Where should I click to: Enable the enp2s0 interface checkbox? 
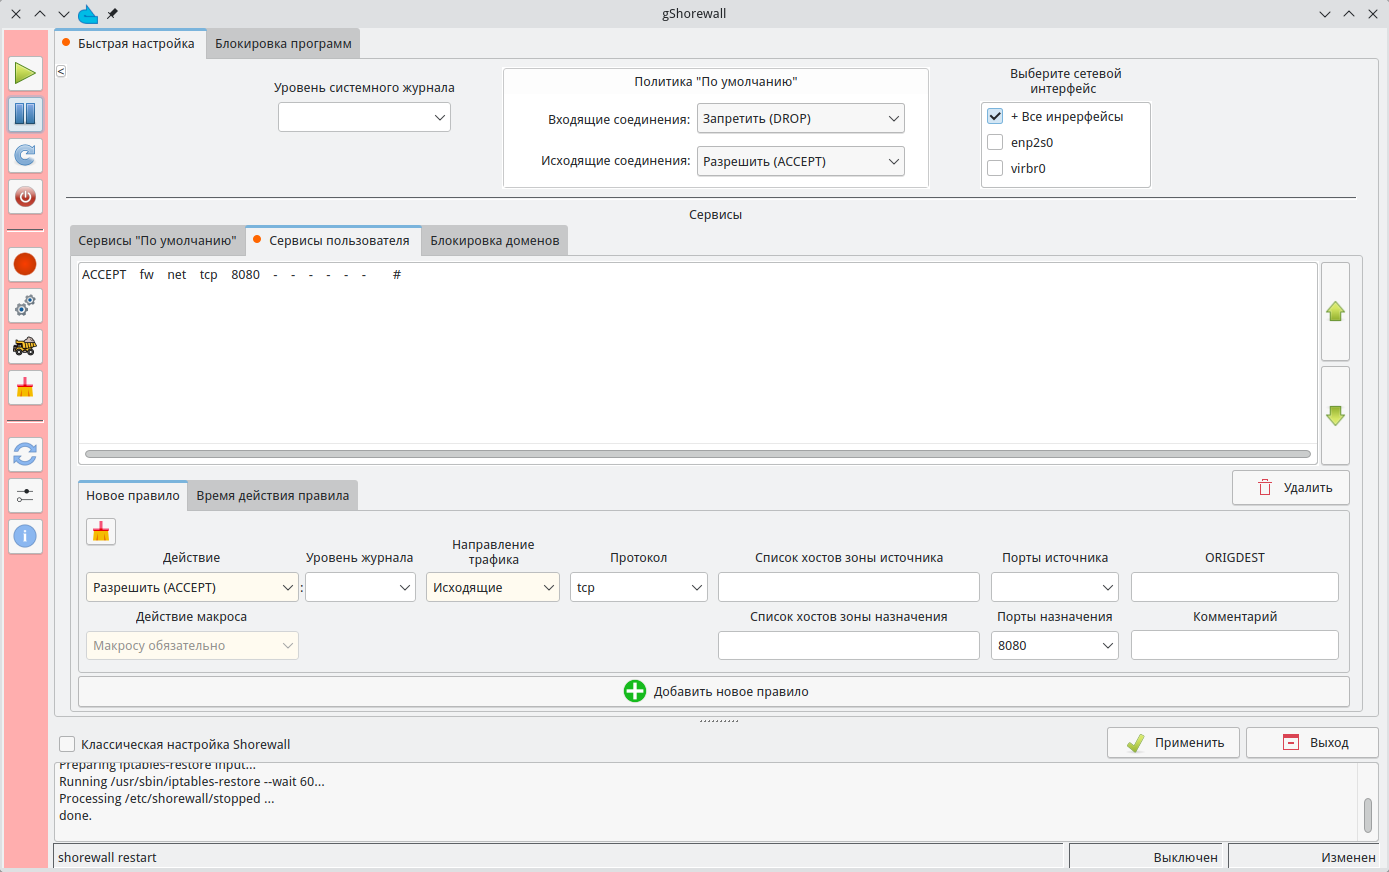point(995,142)
